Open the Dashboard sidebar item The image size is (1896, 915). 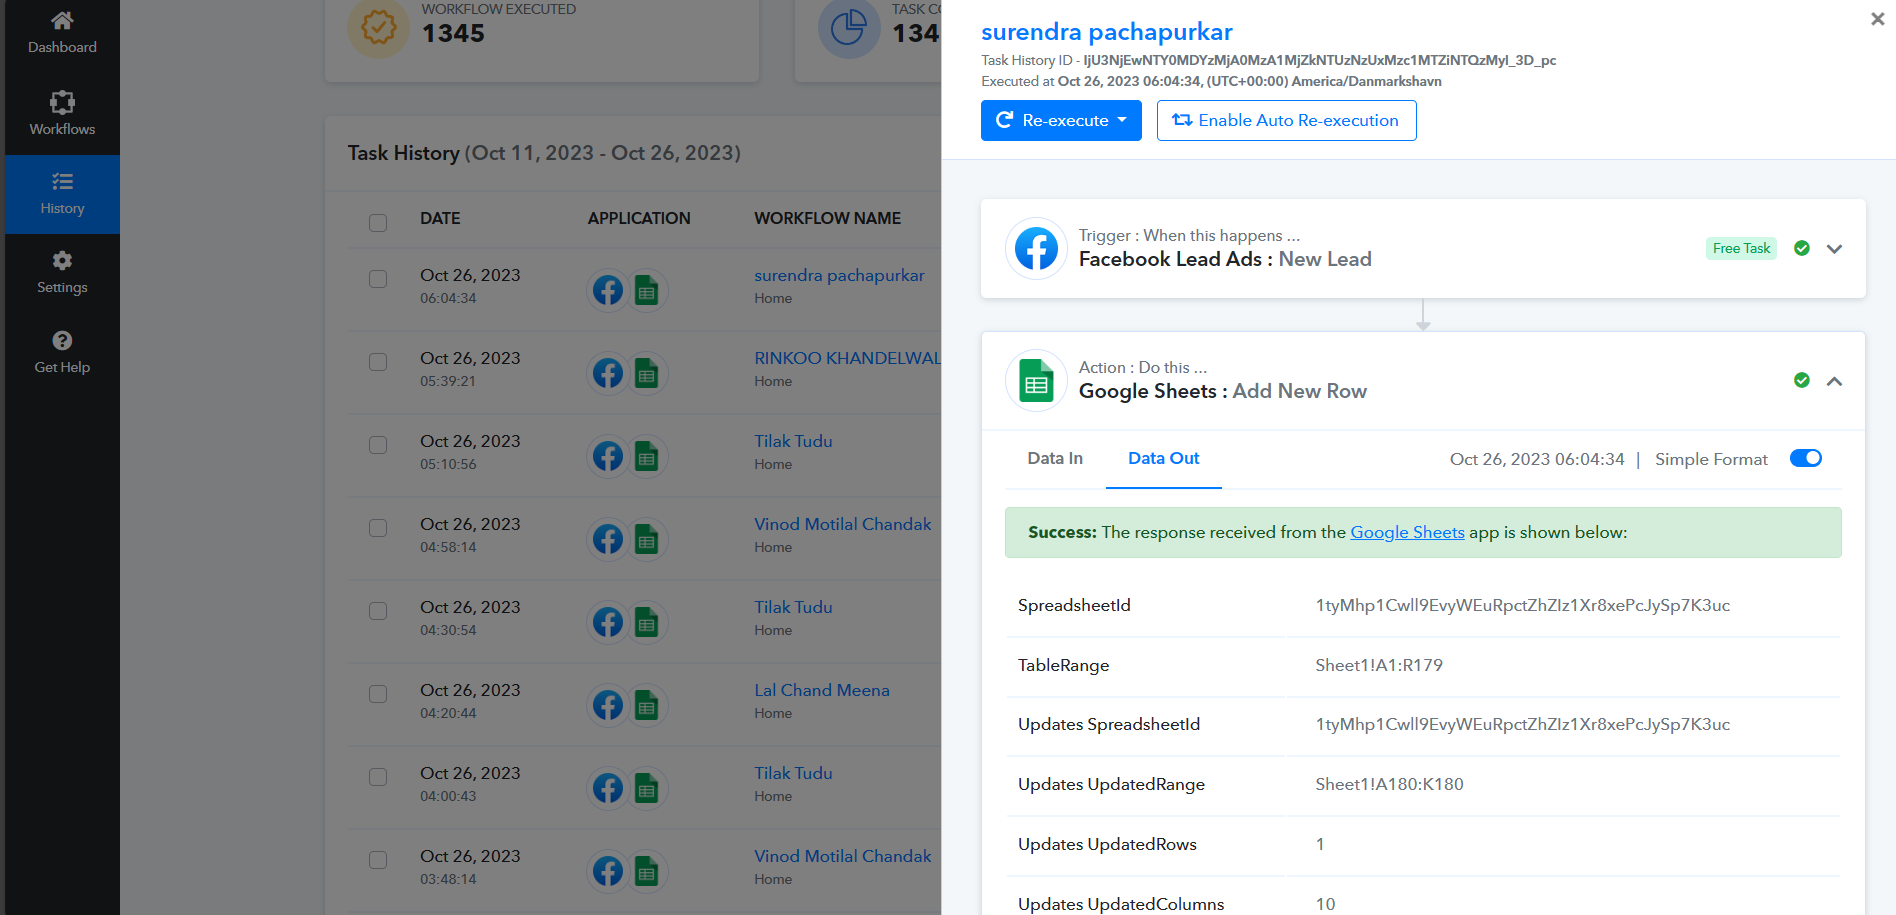pyautogui.click(x=62, y=33)
